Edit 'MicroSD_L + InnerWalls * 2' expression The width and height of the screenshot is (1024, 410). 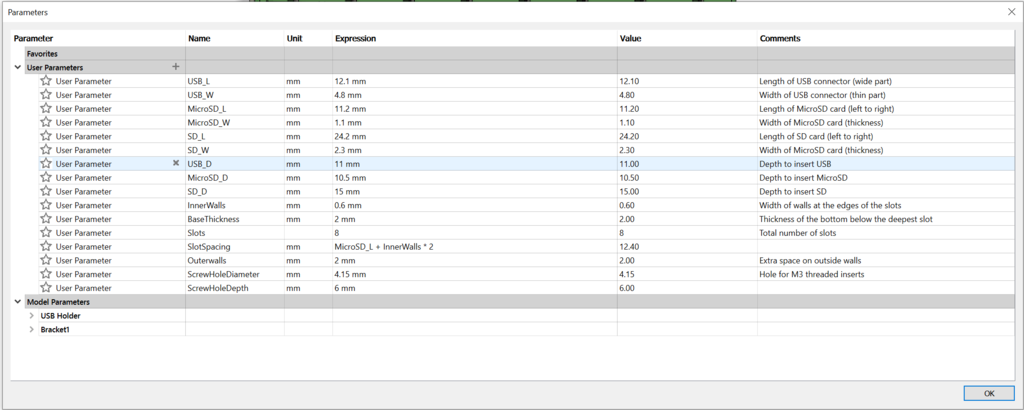pyautogui.click(x=475, y=246)
